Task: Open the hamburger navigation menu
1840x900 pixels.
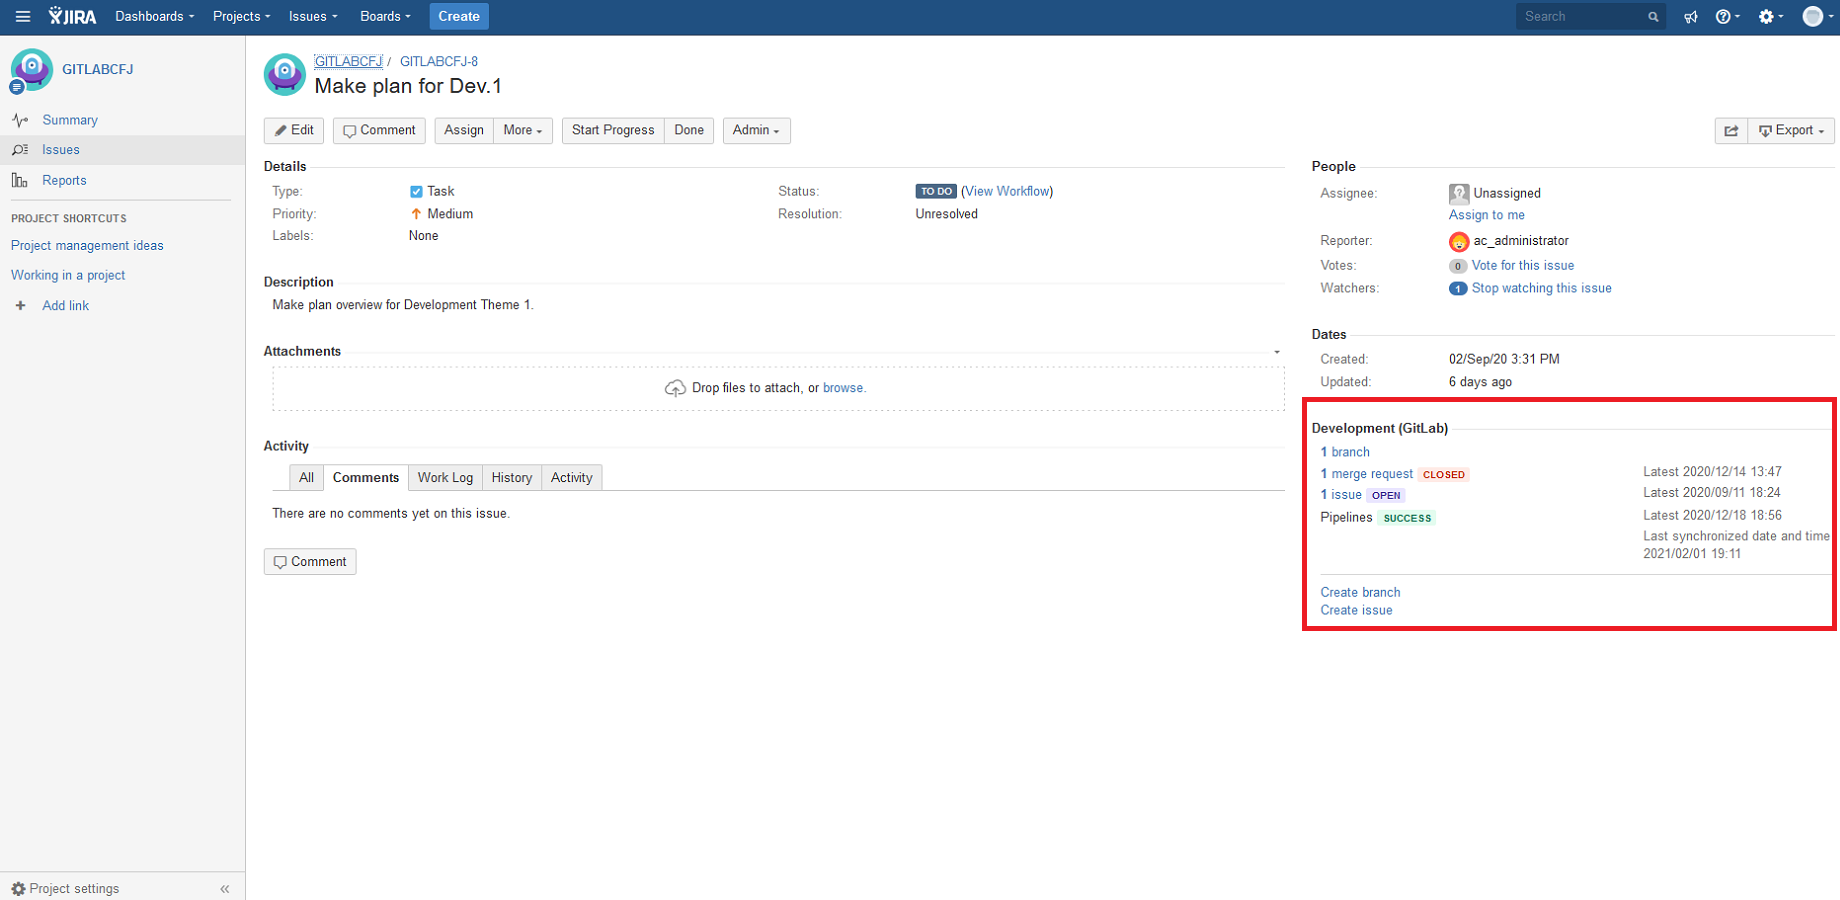Action: 23,16
